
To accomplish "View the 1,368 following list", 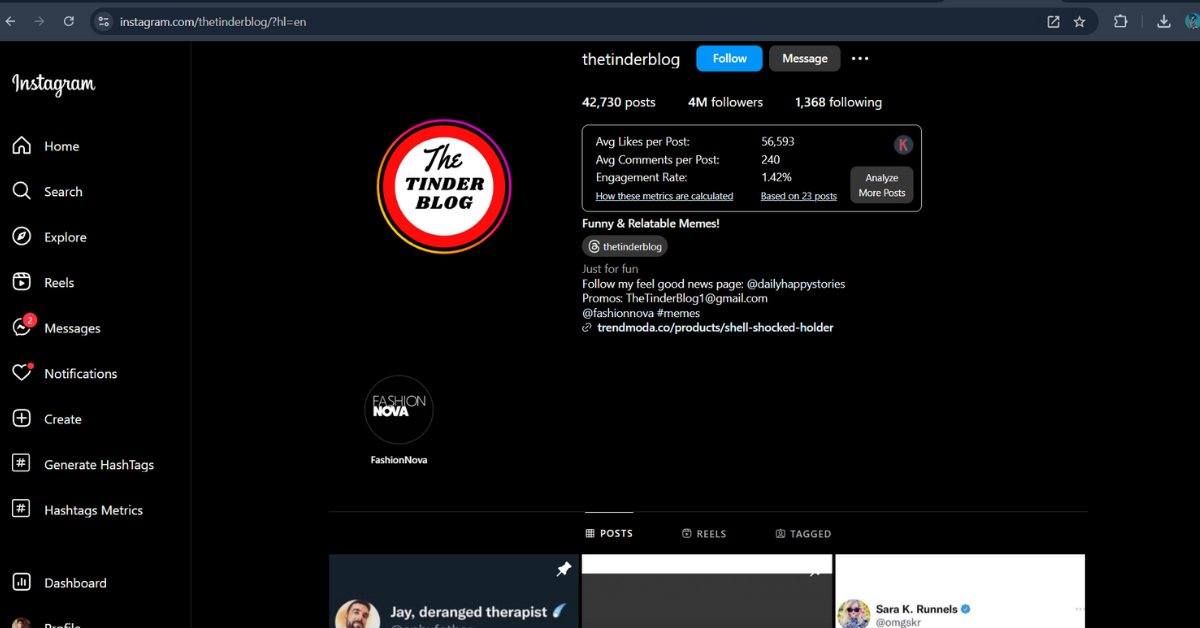I will [838, 102].
